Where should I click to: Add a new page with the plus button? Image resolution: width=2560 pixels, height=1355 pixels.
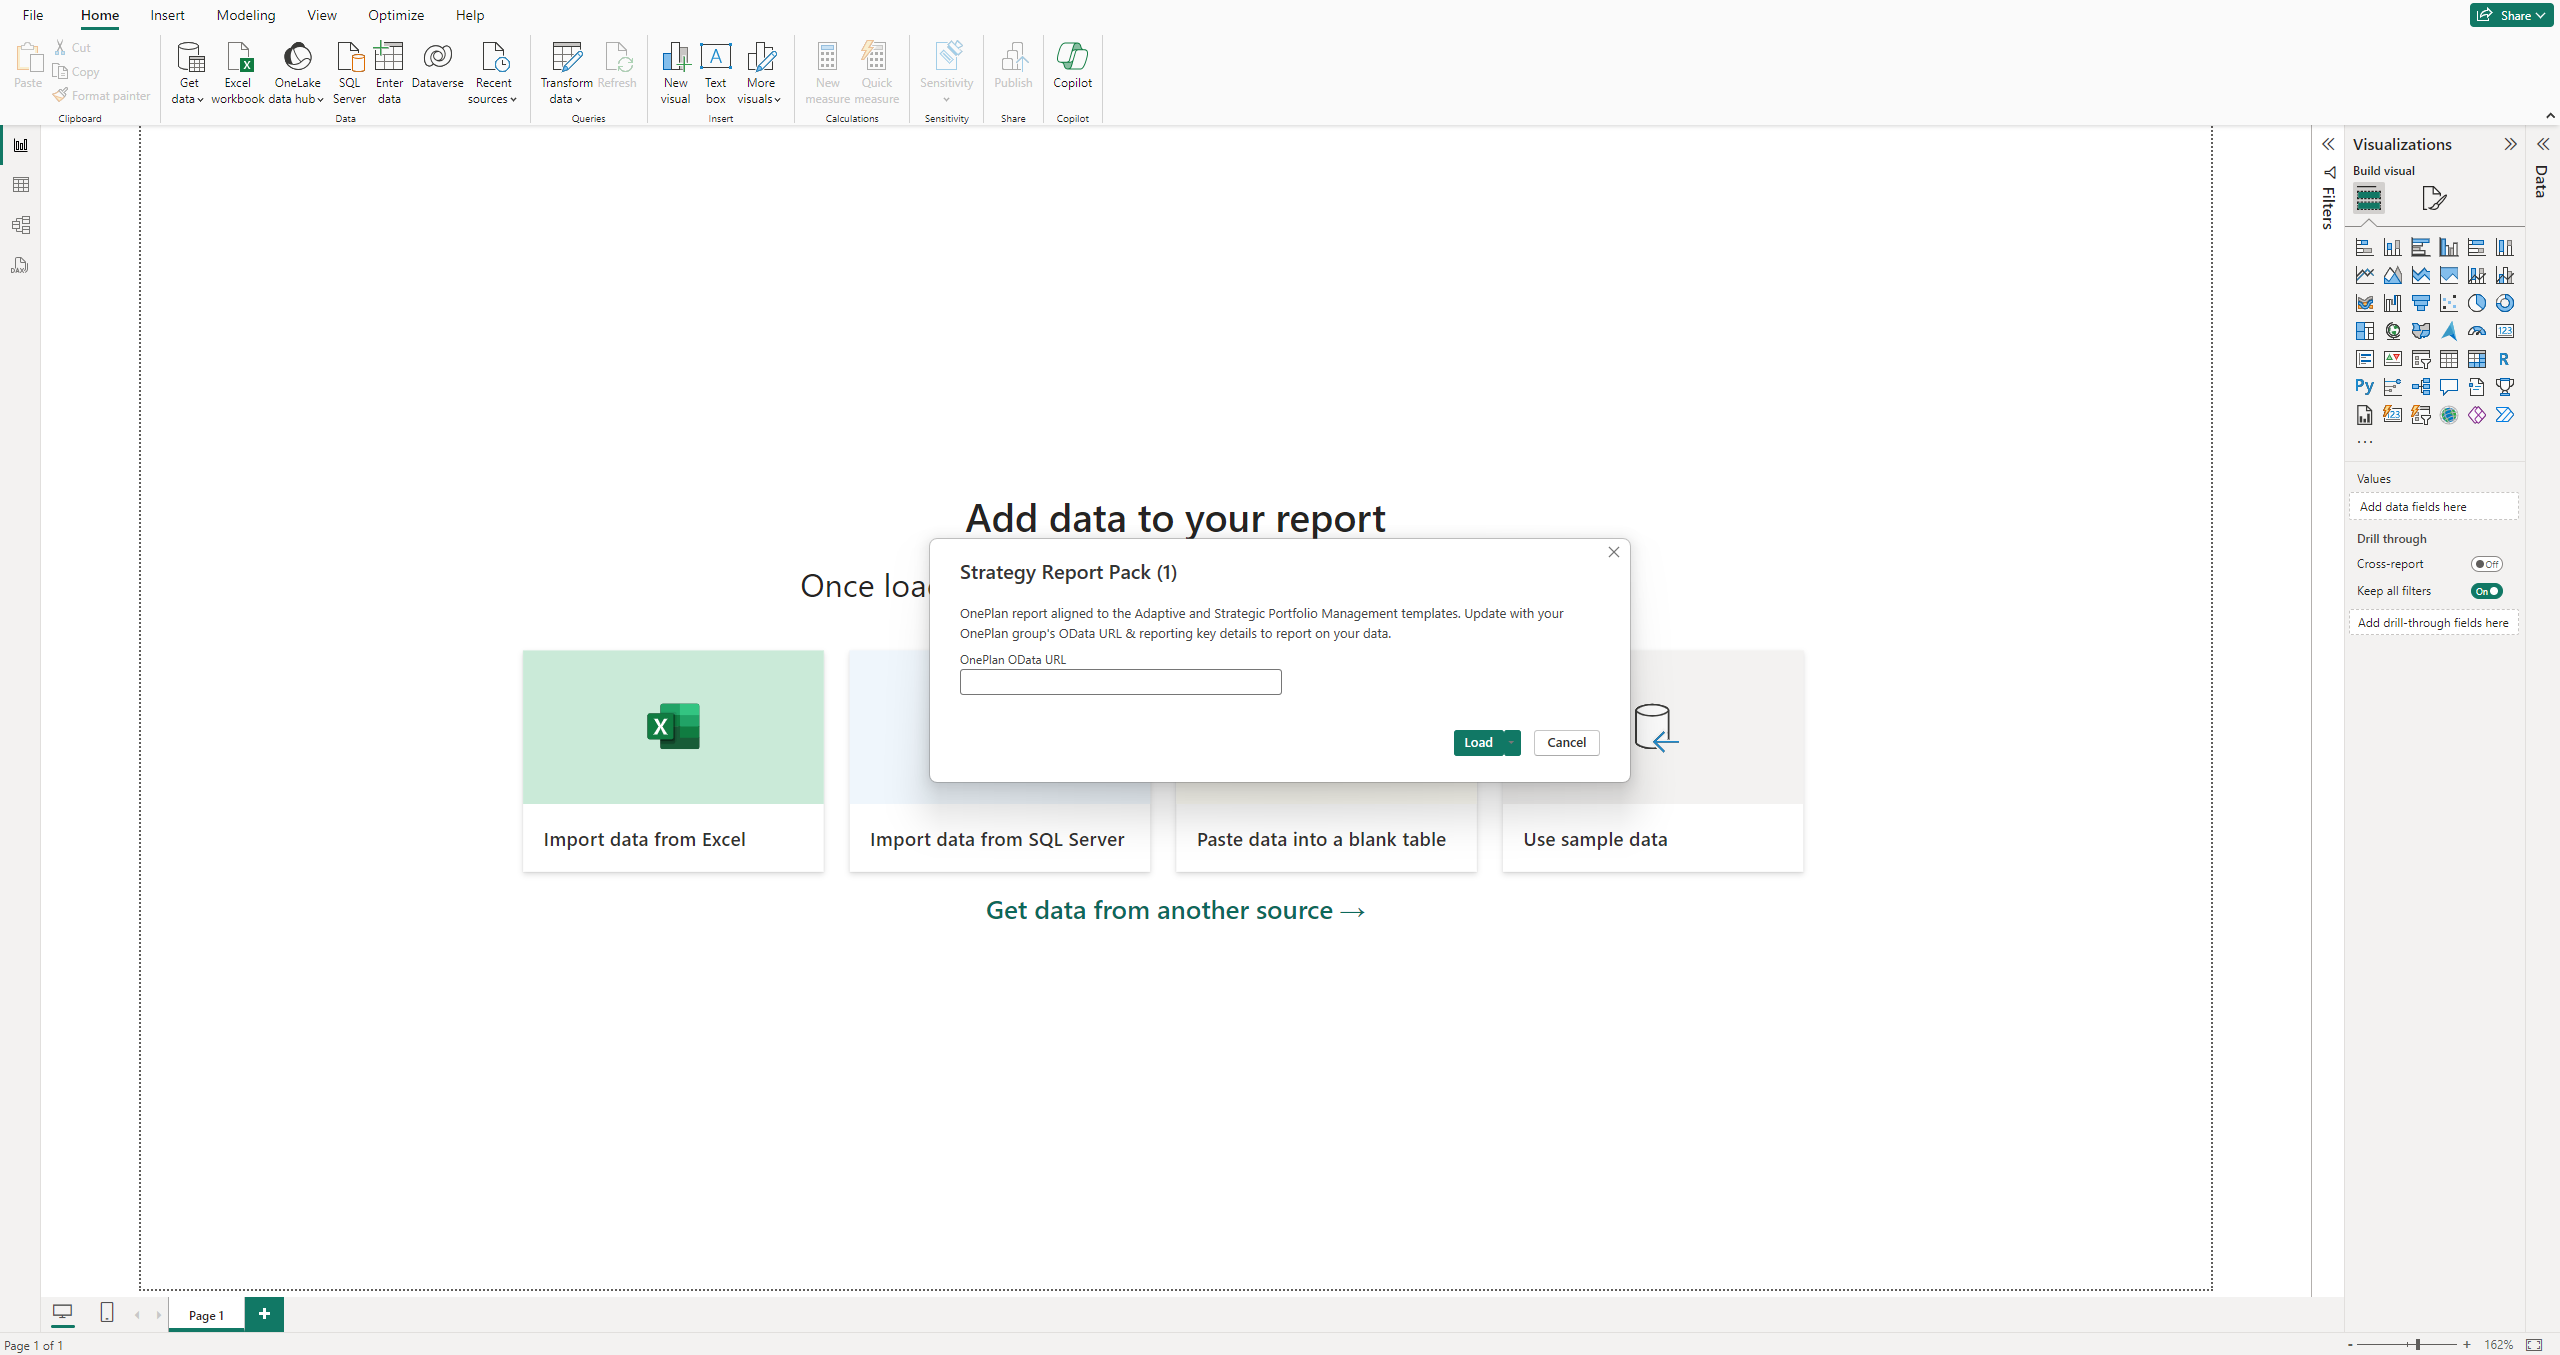point(264,1314)
